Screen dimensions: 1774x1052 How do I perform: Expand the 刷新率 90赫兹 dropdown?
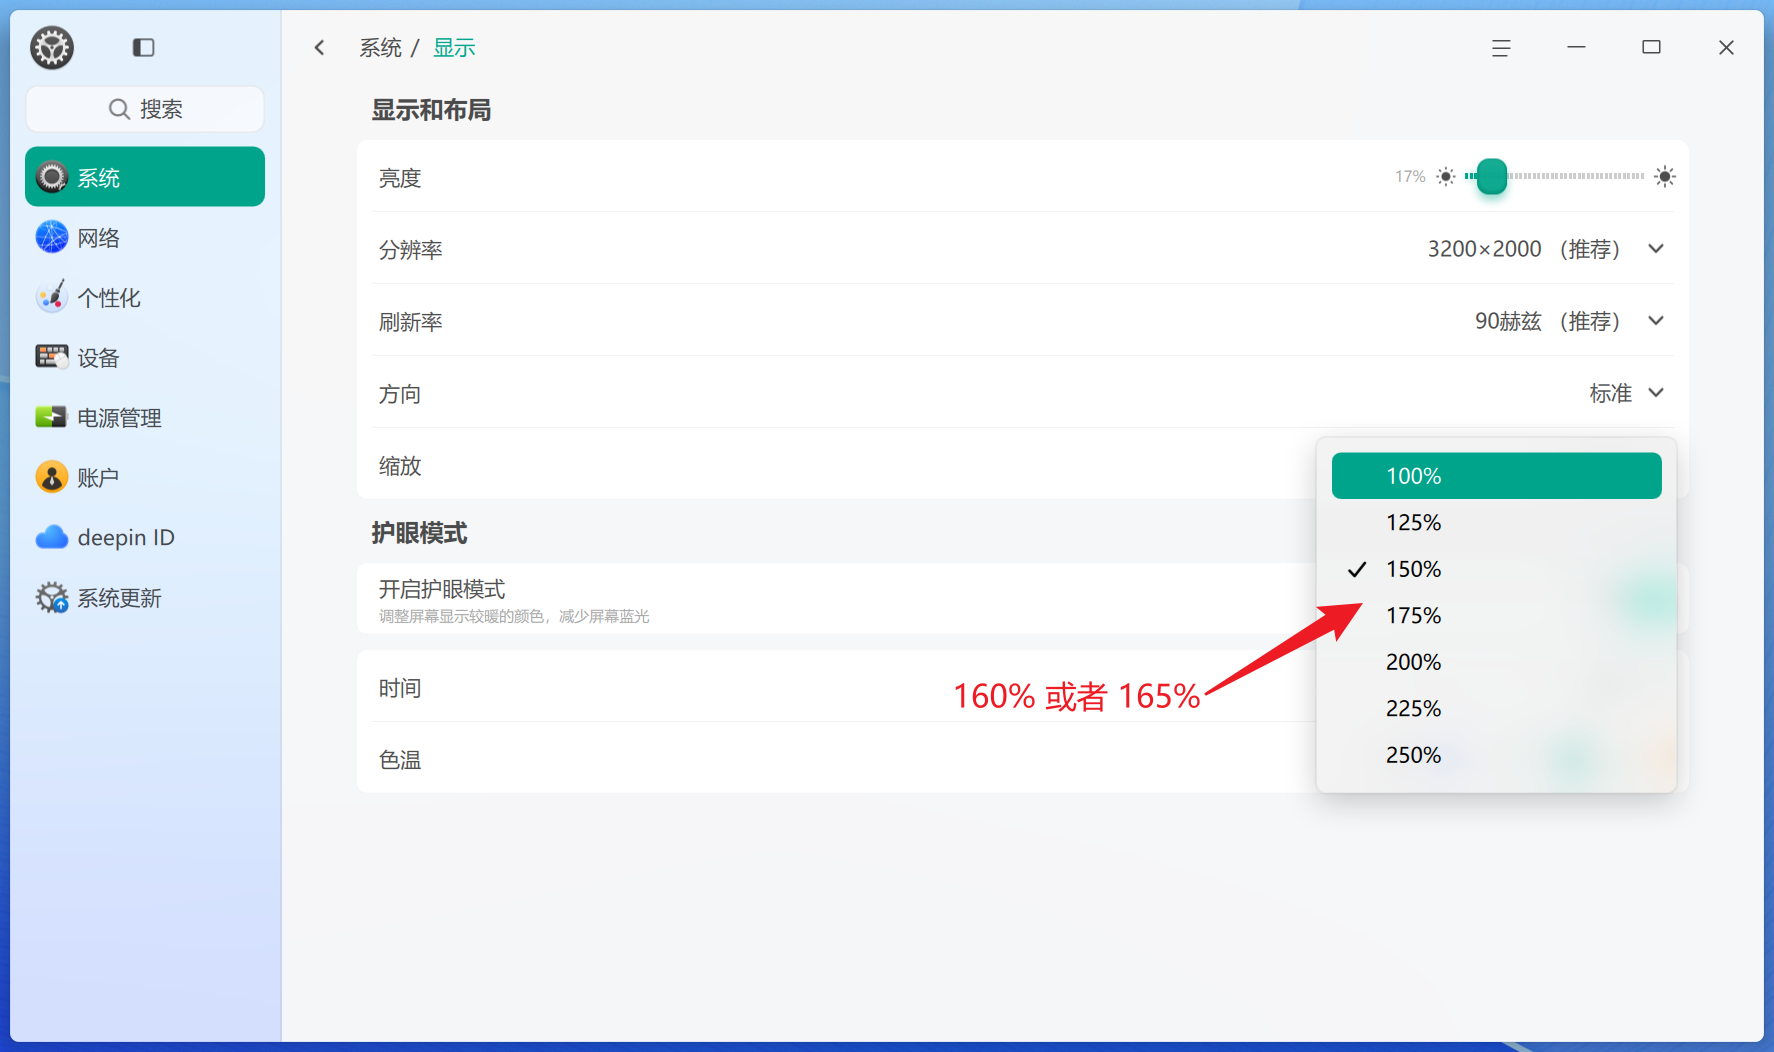pos(1569,321)
